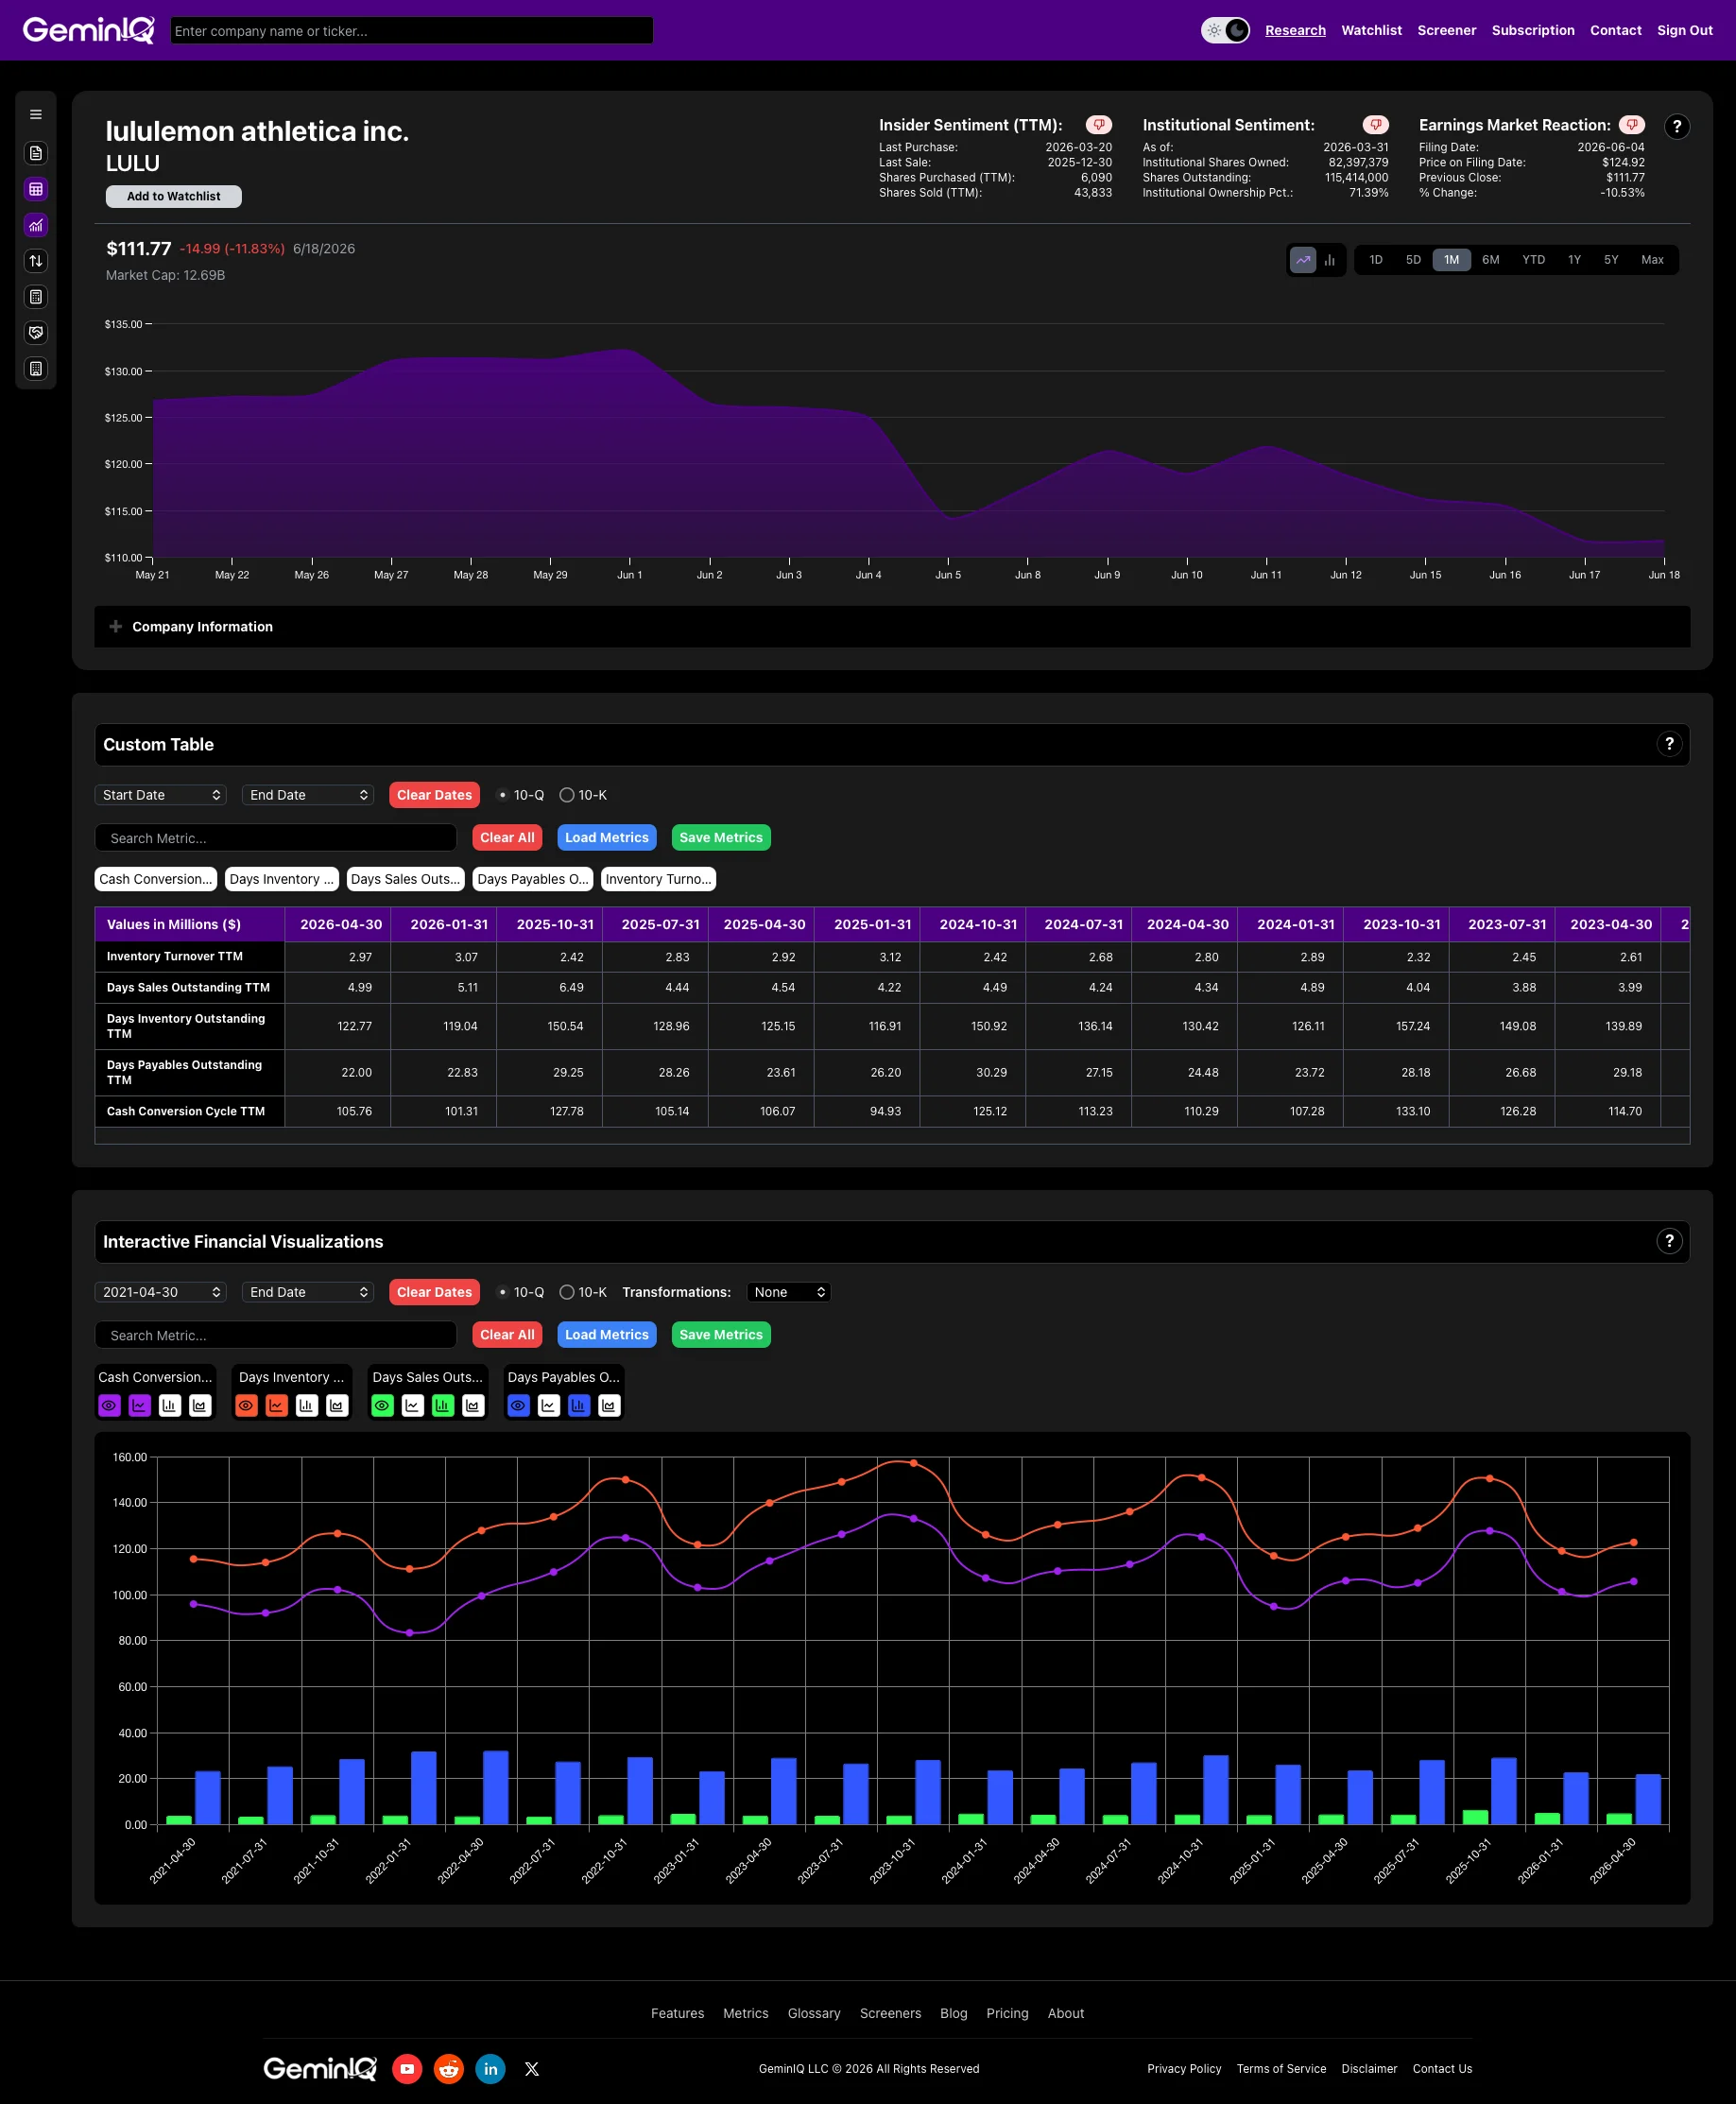Image resolution: width=1736 pixels, height=2104 pixels.
Task: Select 10-K radio in Visualizations section
Action: [x=567, y=1292]
